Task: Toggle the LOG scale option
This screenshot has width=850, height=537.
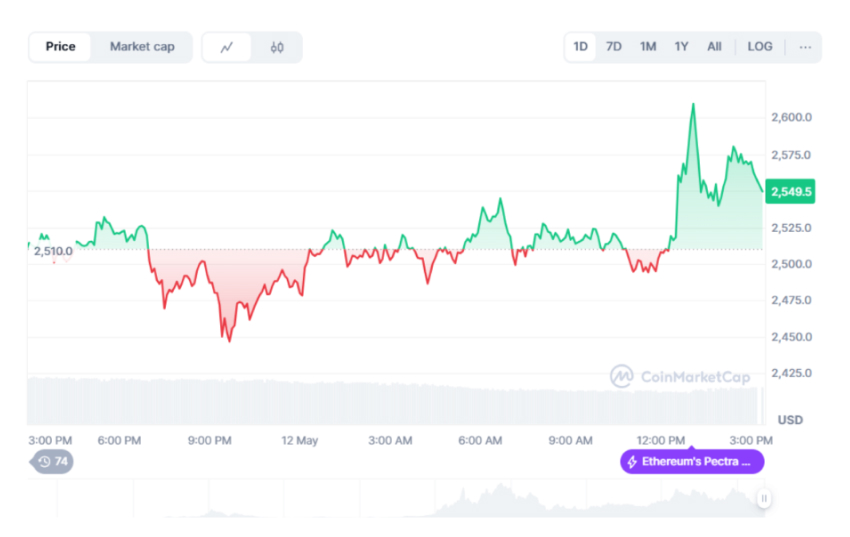Action: point(760,47)
